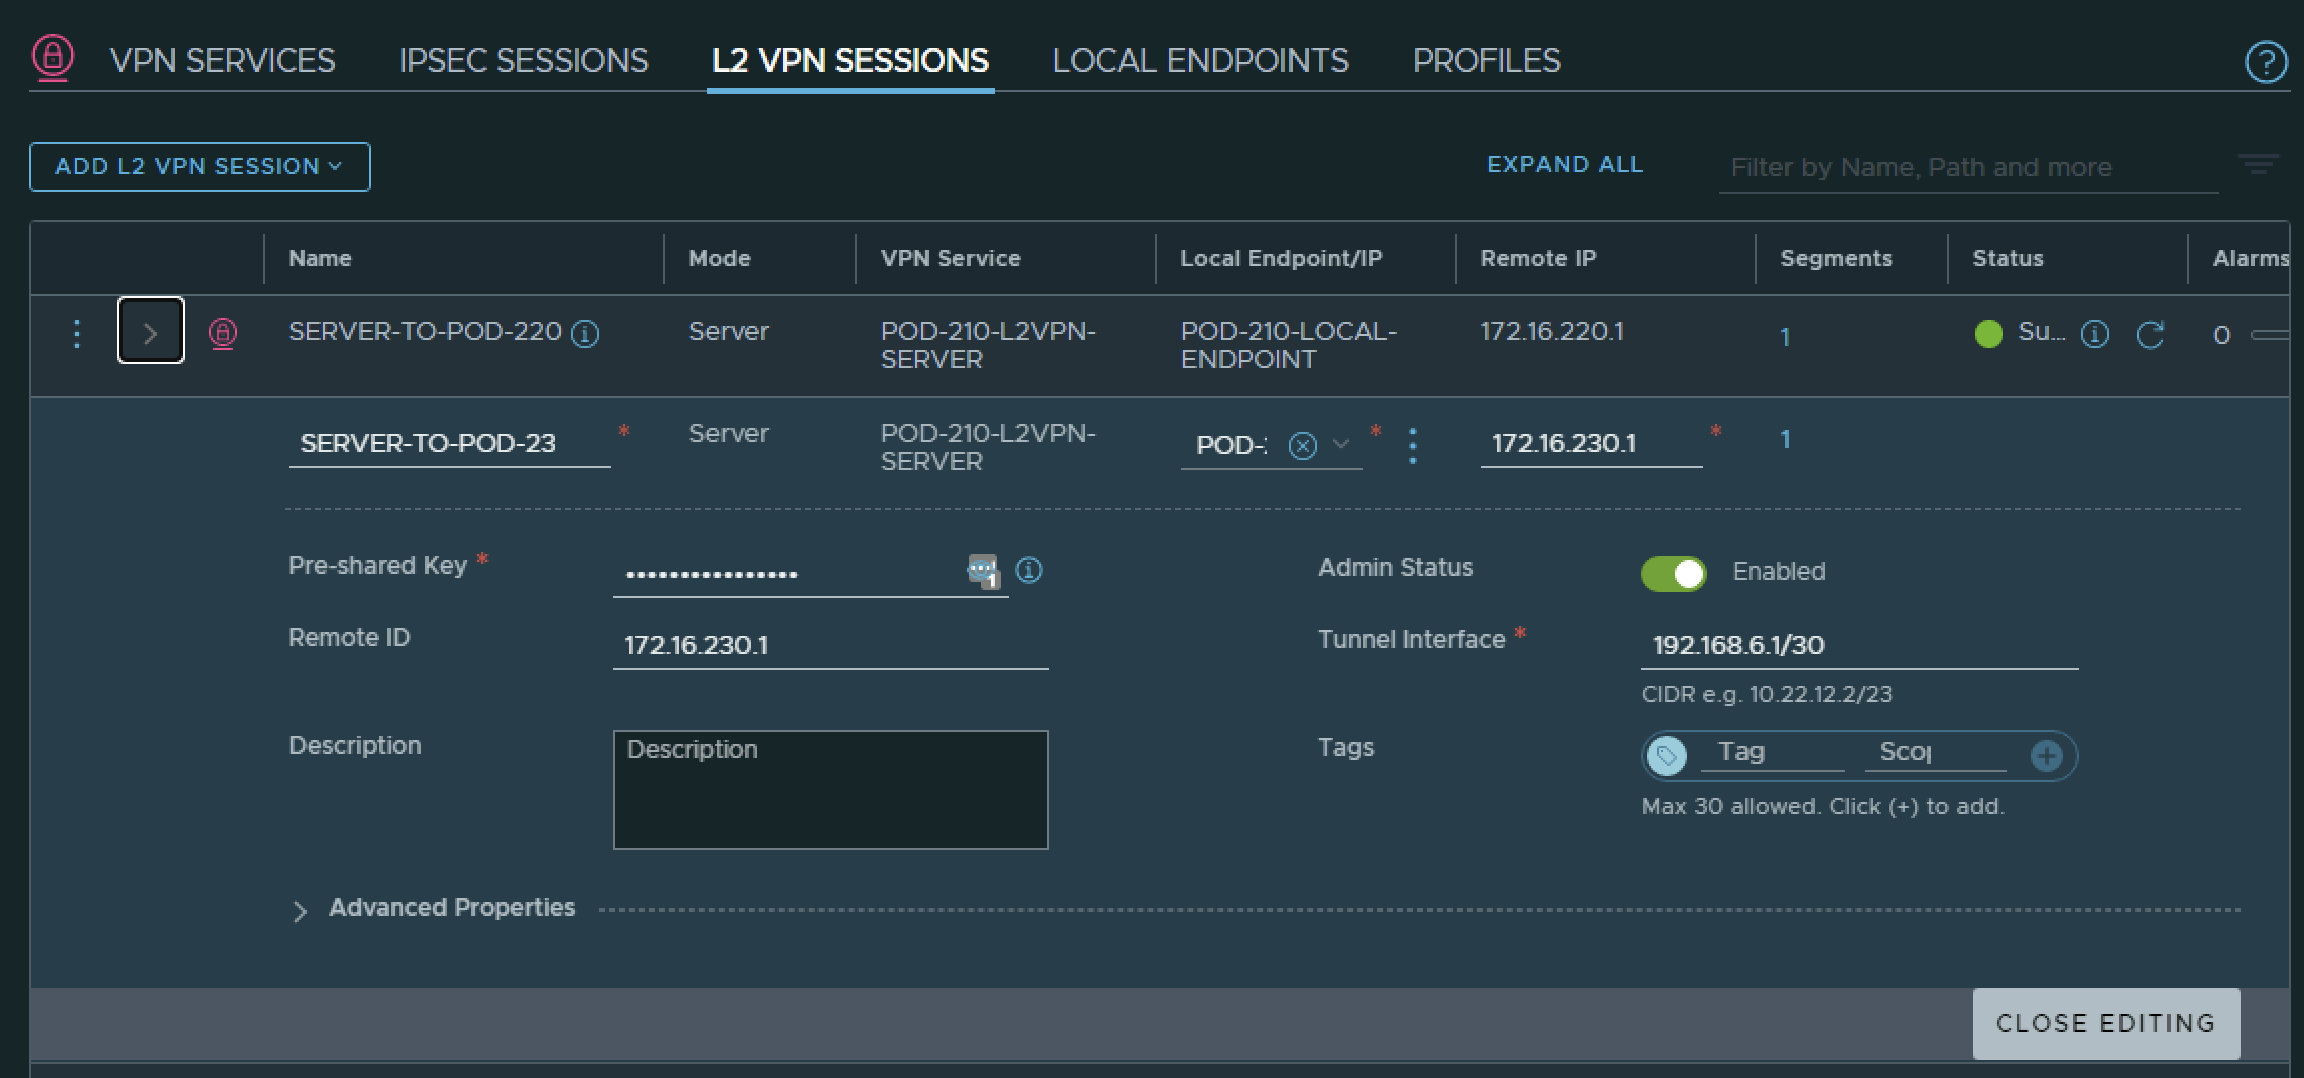Click info icon next to SERVER-TO-POD-220 name

[585, 334]
